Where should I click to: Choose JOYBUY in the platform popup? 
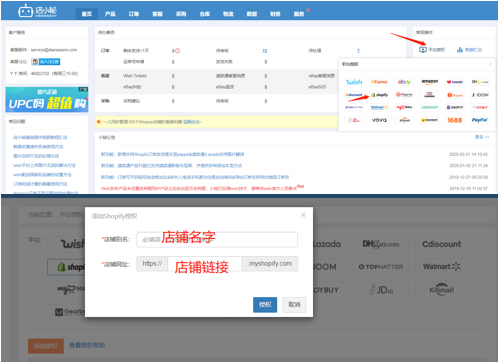480,107
